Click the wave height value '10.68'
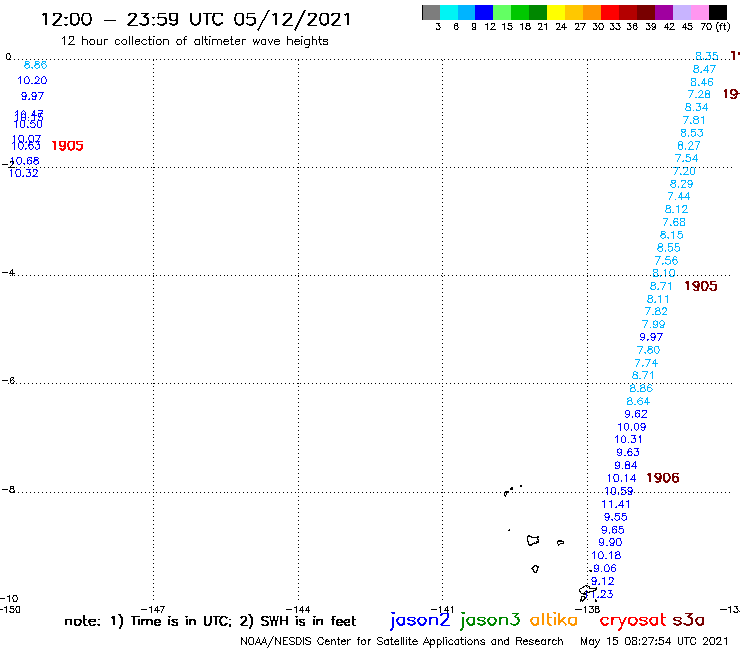This screenshot has width=740, height=650. click(x=25, y=161)
